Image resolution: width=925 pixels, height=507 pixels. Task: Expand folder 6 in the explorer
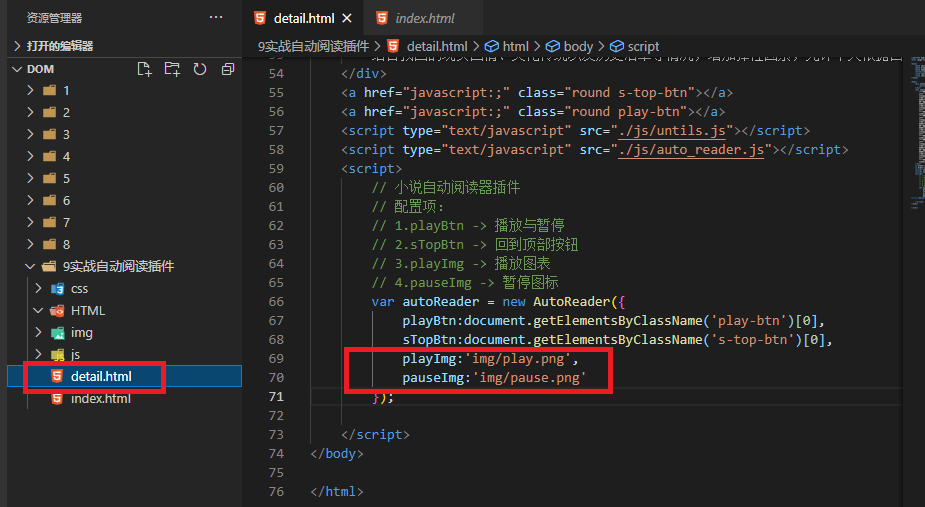coord(31,201)
